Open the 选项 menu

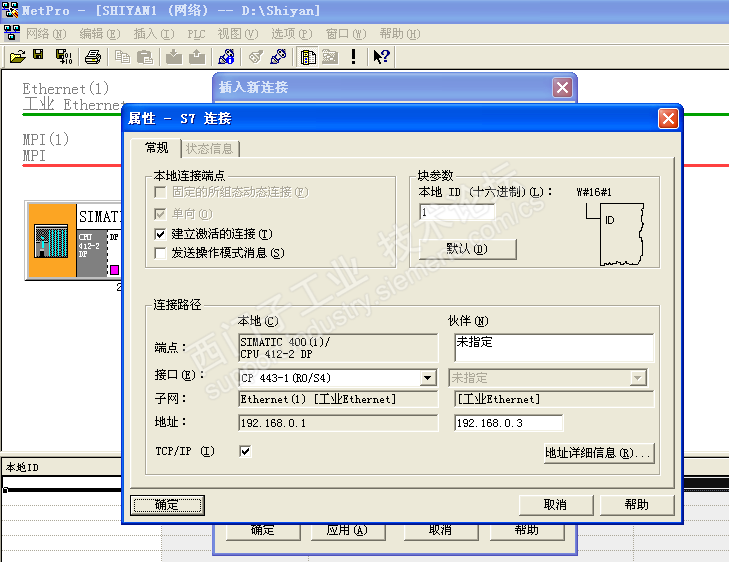(292, 34)
